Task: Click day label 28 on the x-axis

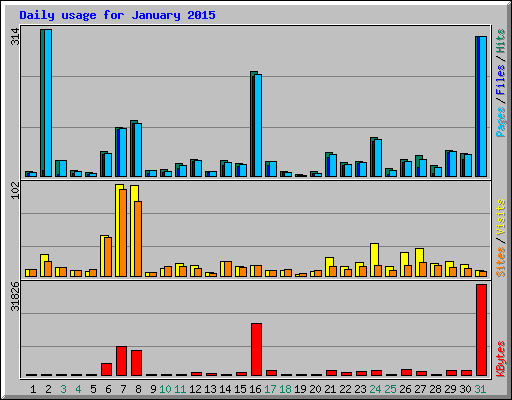Action: 435,389
